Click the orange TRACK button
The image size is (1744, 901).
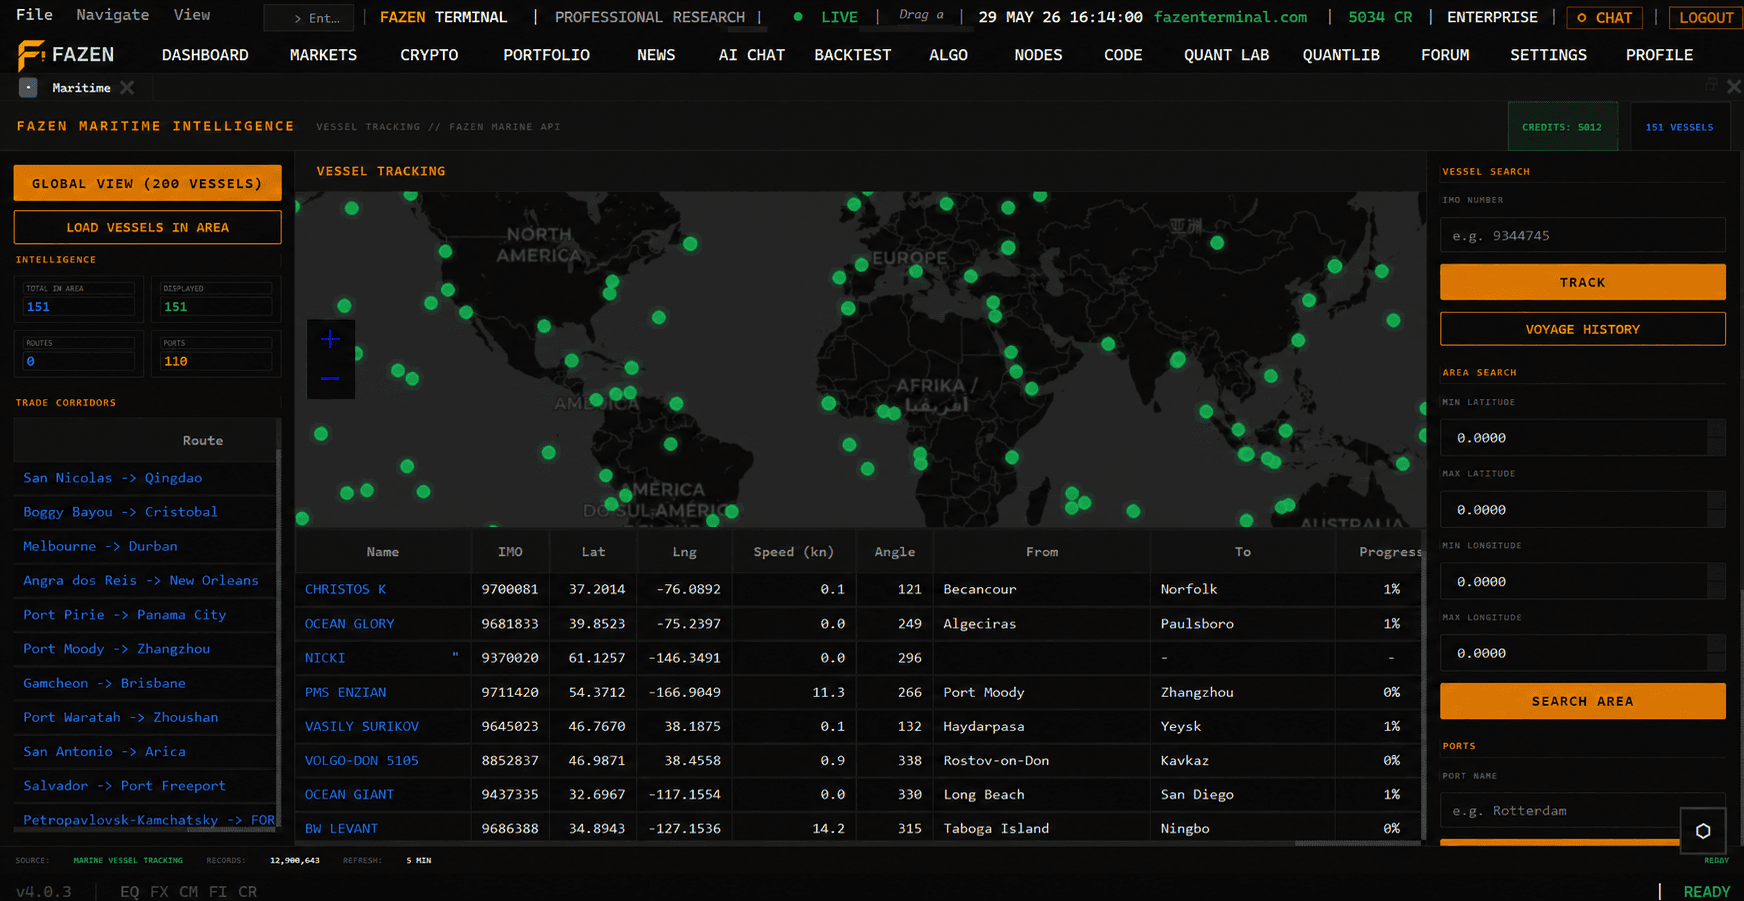pos(1582,282)
